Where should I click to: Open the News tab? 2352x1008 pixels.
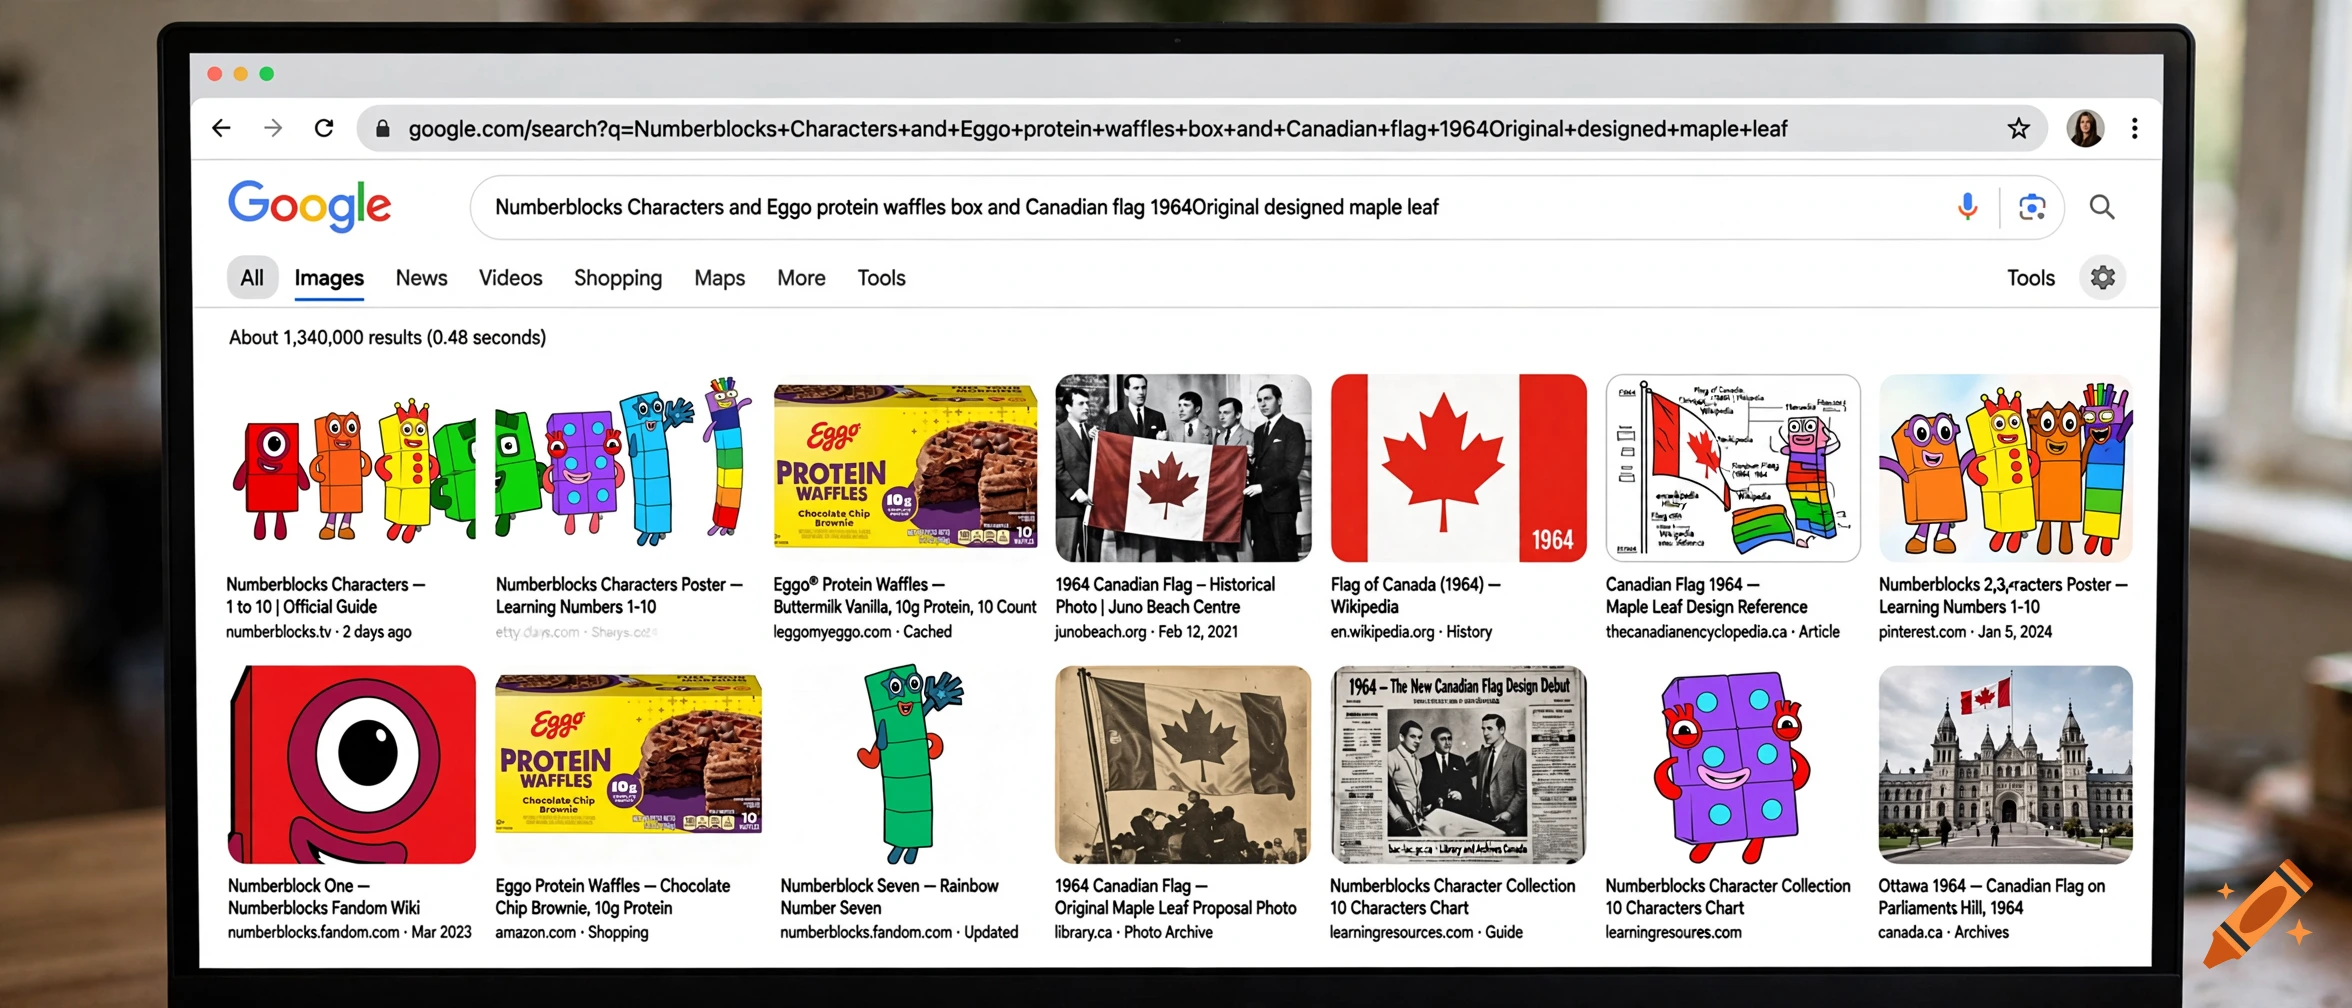point(421,278)
